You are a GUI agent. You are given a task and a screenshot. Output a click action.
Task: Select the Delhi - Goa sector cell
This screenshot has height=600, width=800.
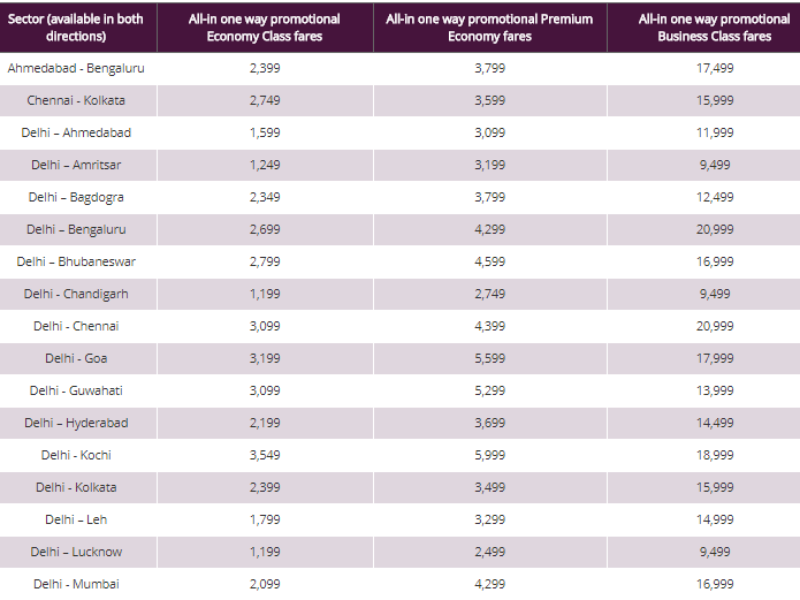[x=76, y=358]
